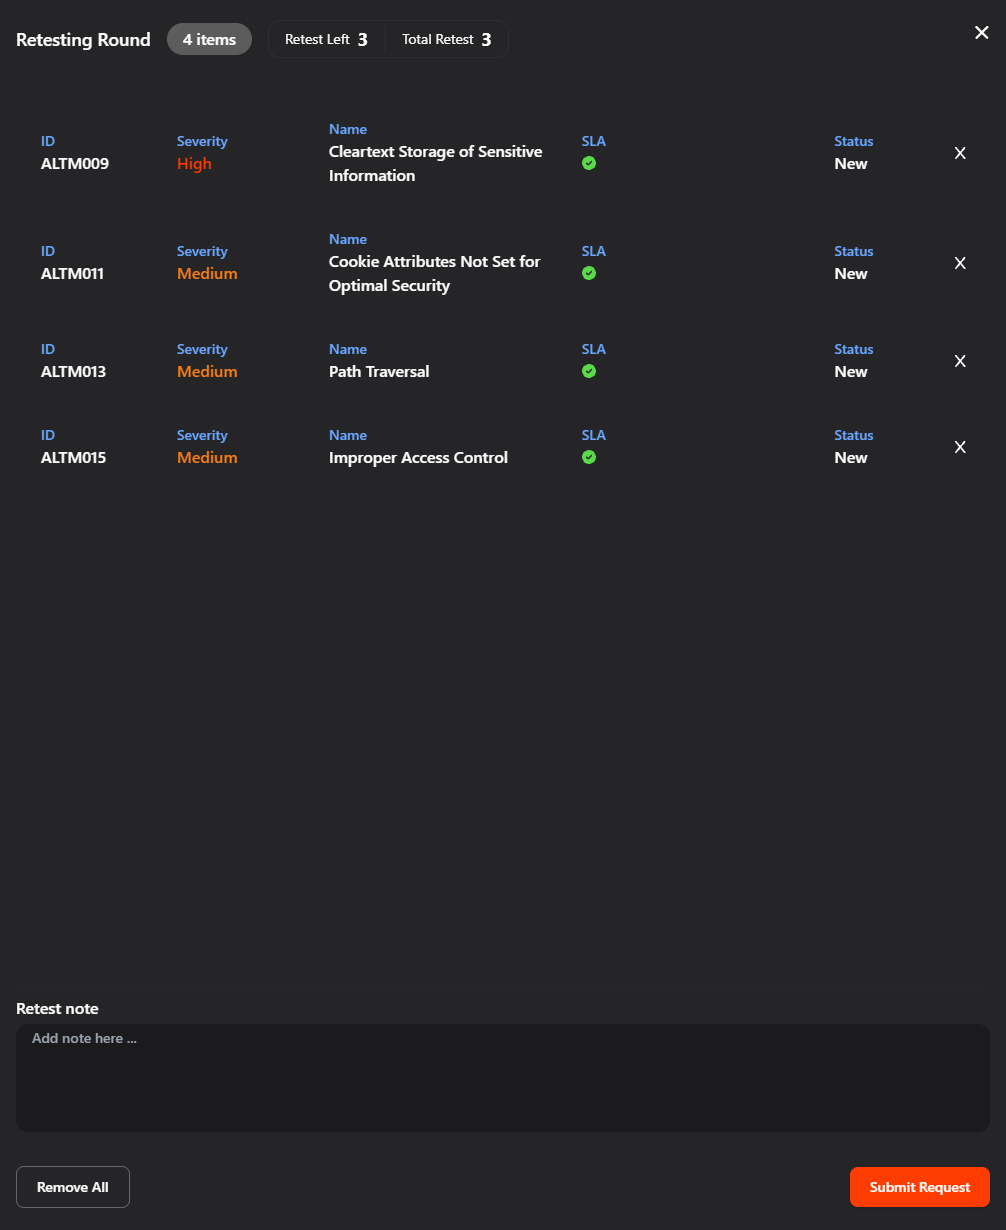
Task: Close the Retesting Round panel
Action: coord(981,33)
